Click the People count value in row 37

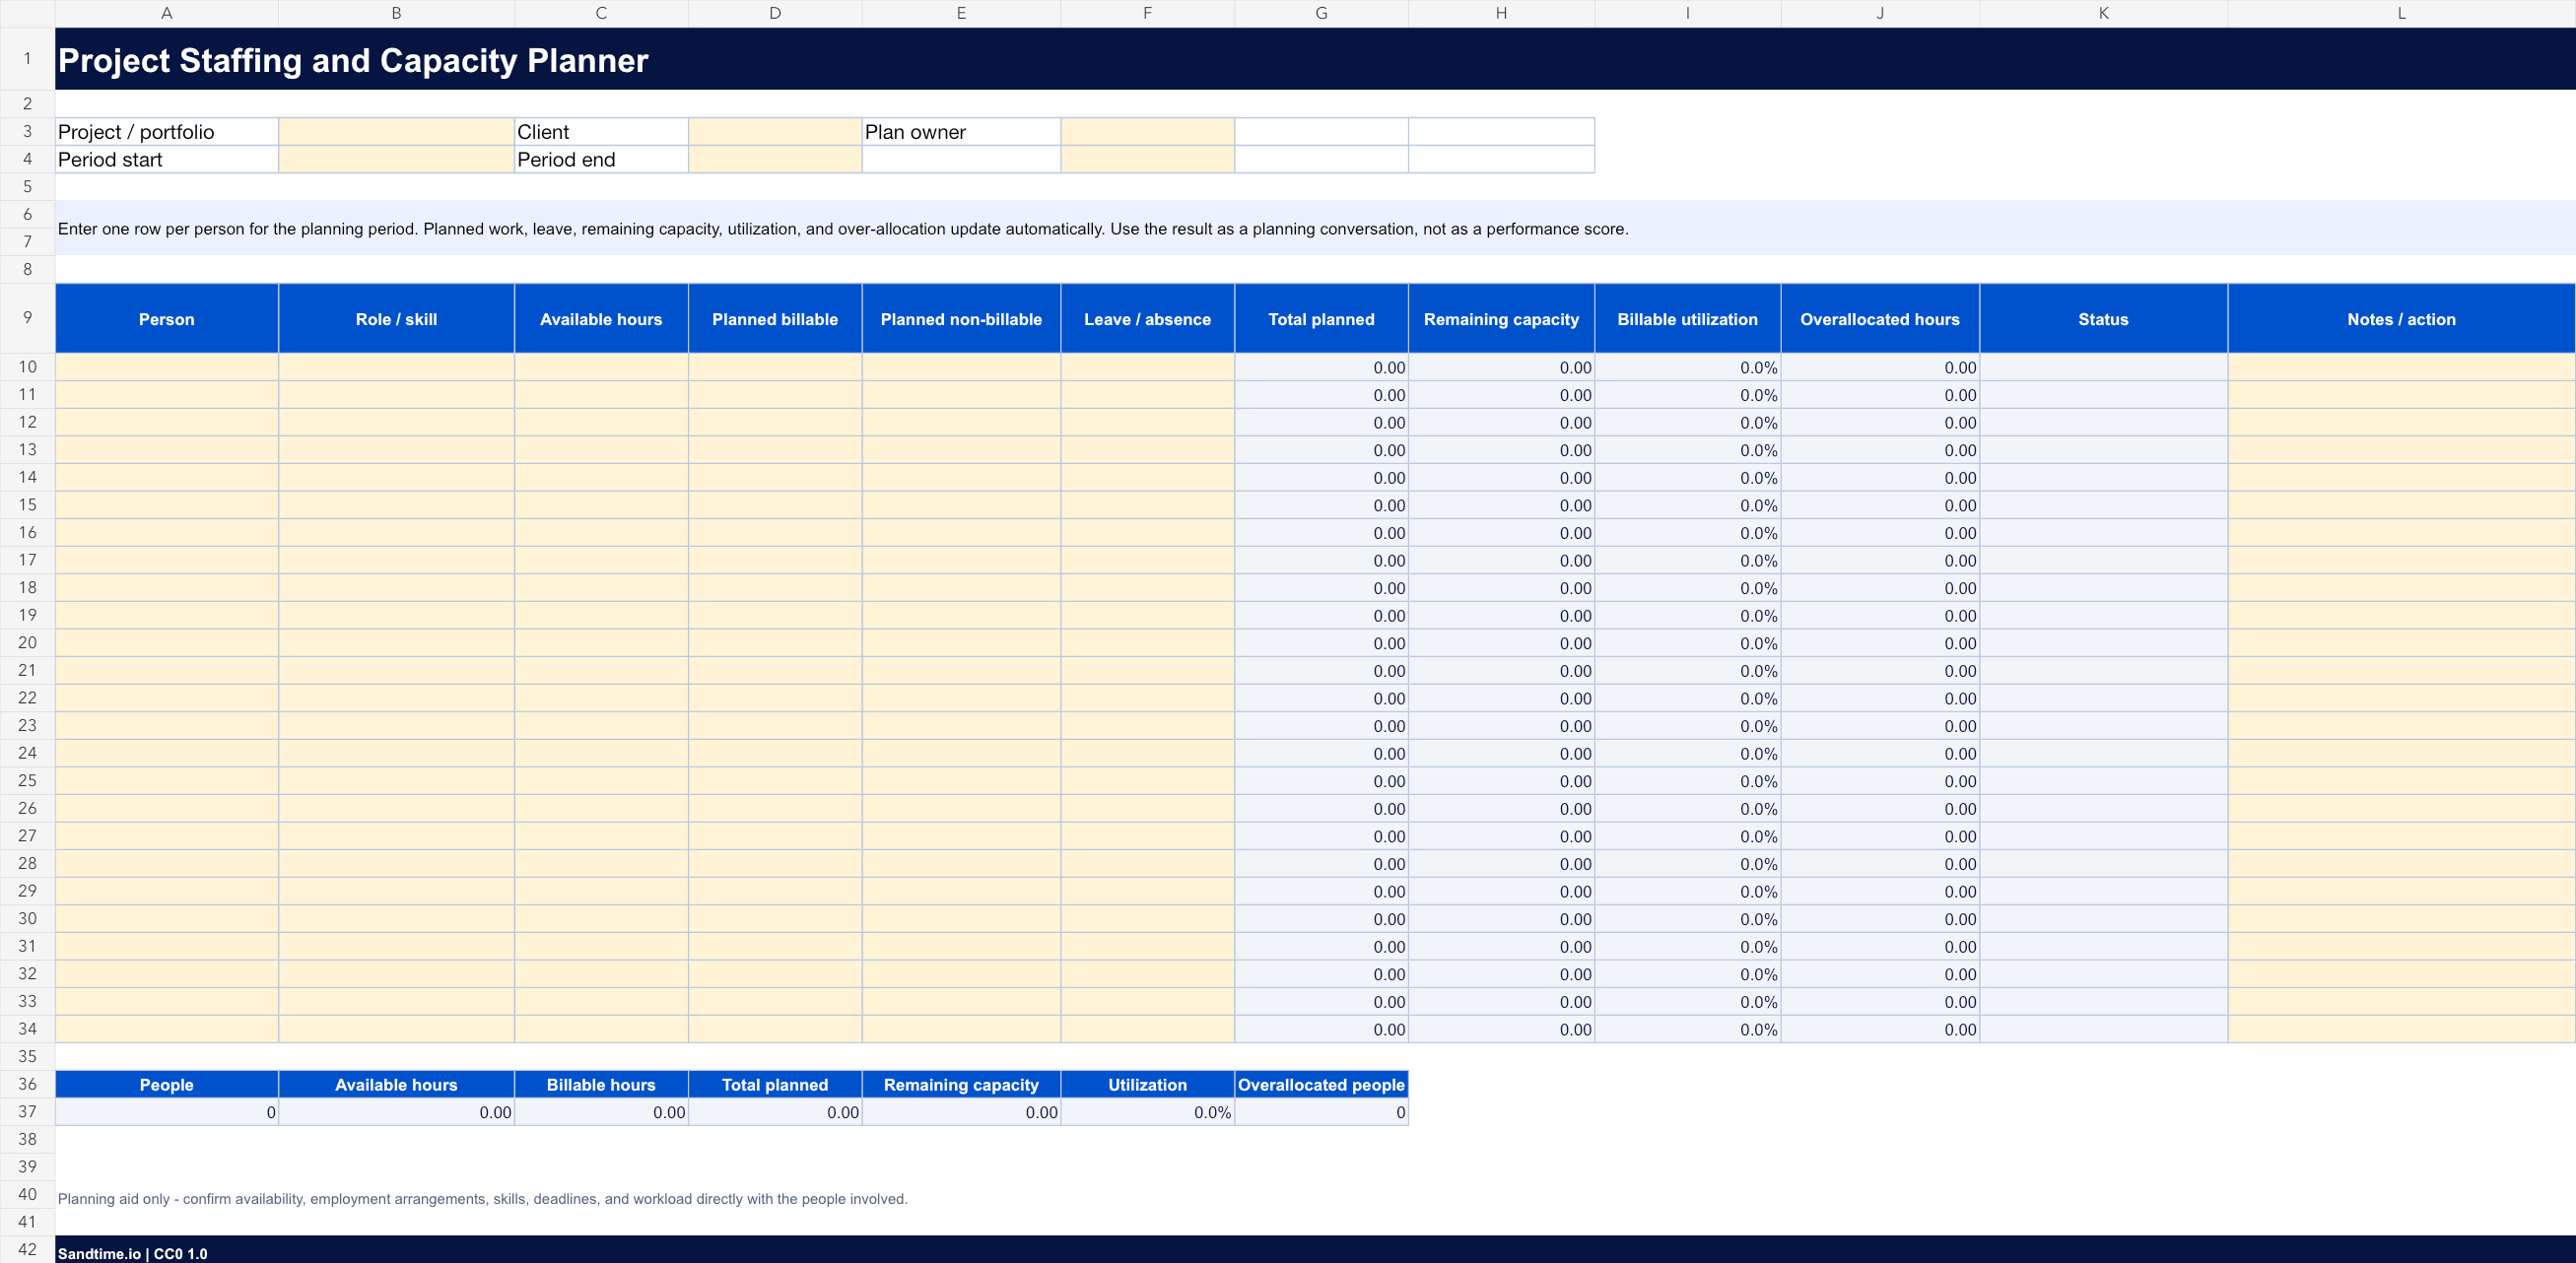[x=167, y=1112]
